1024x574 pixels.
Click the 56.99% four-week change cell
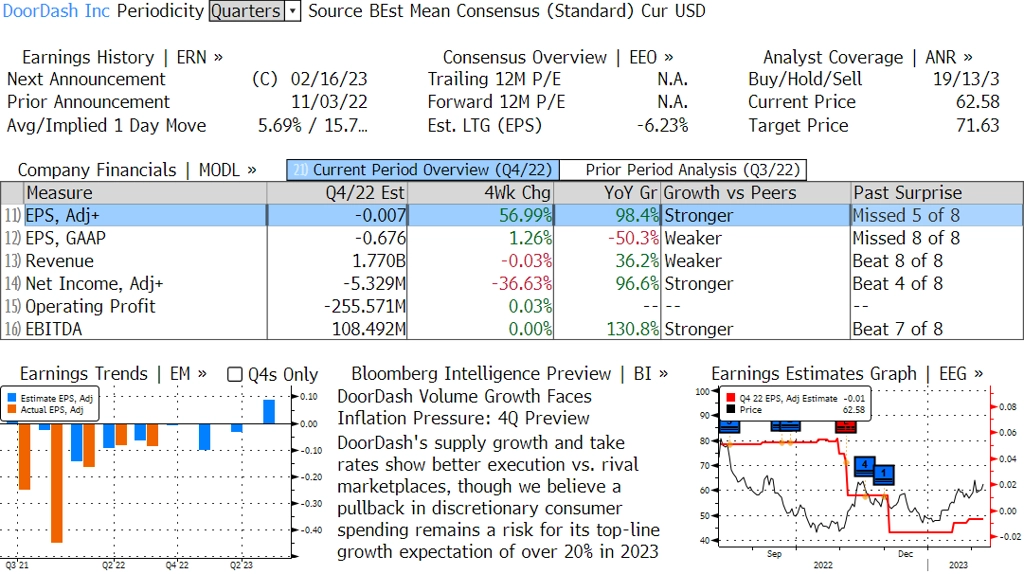pos(481,215)
